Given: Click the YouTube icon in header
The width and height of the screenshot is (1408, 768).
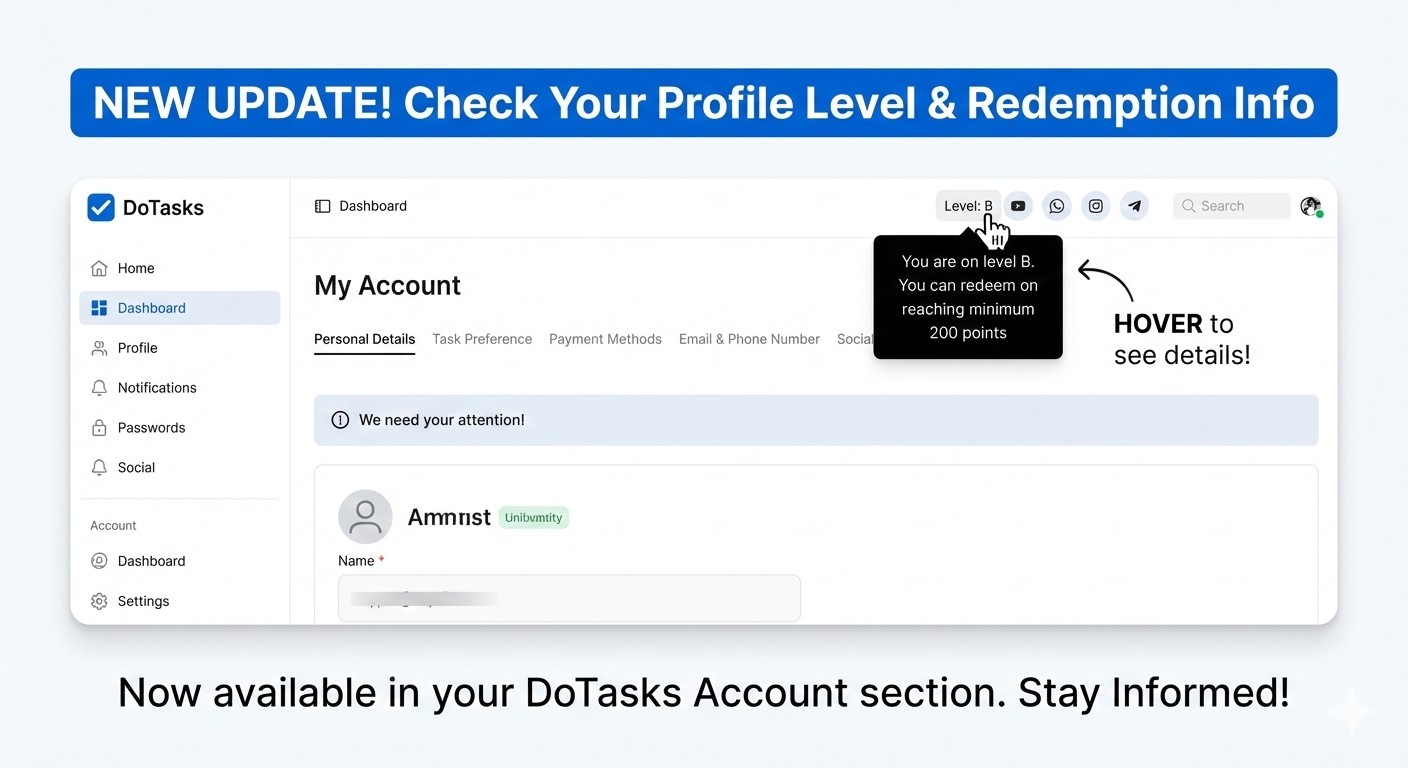Looking at the screenshot, I should click(x=1017, y=206).
